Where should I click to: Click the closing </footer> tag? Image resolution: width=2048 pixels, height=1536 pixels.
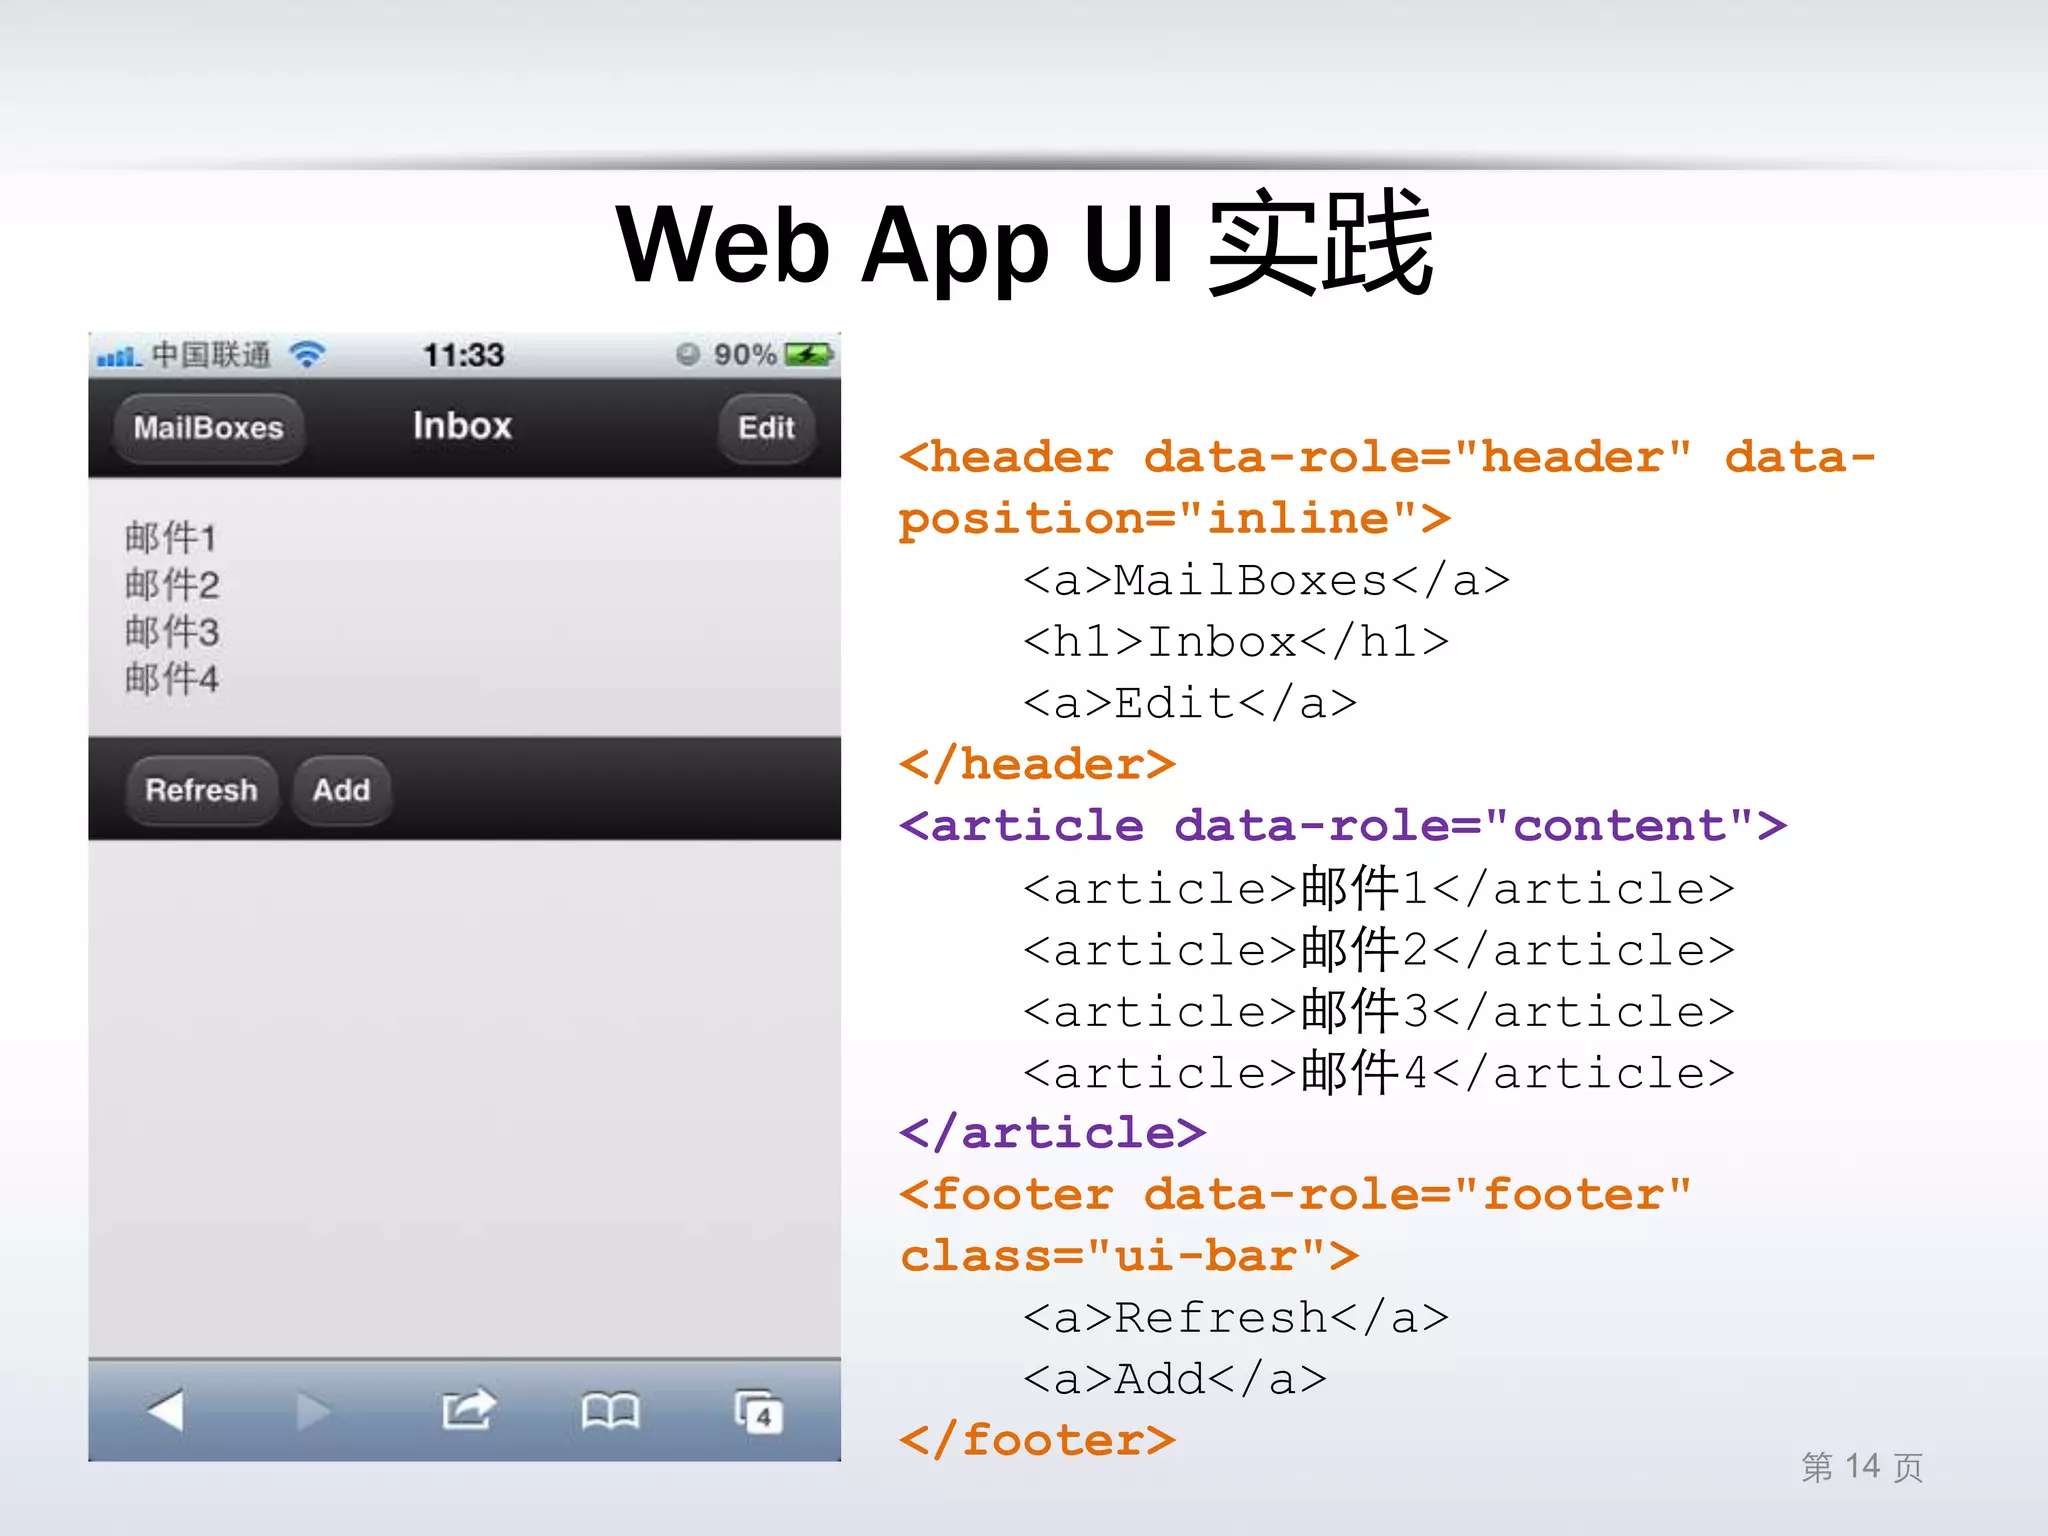1037,1441
